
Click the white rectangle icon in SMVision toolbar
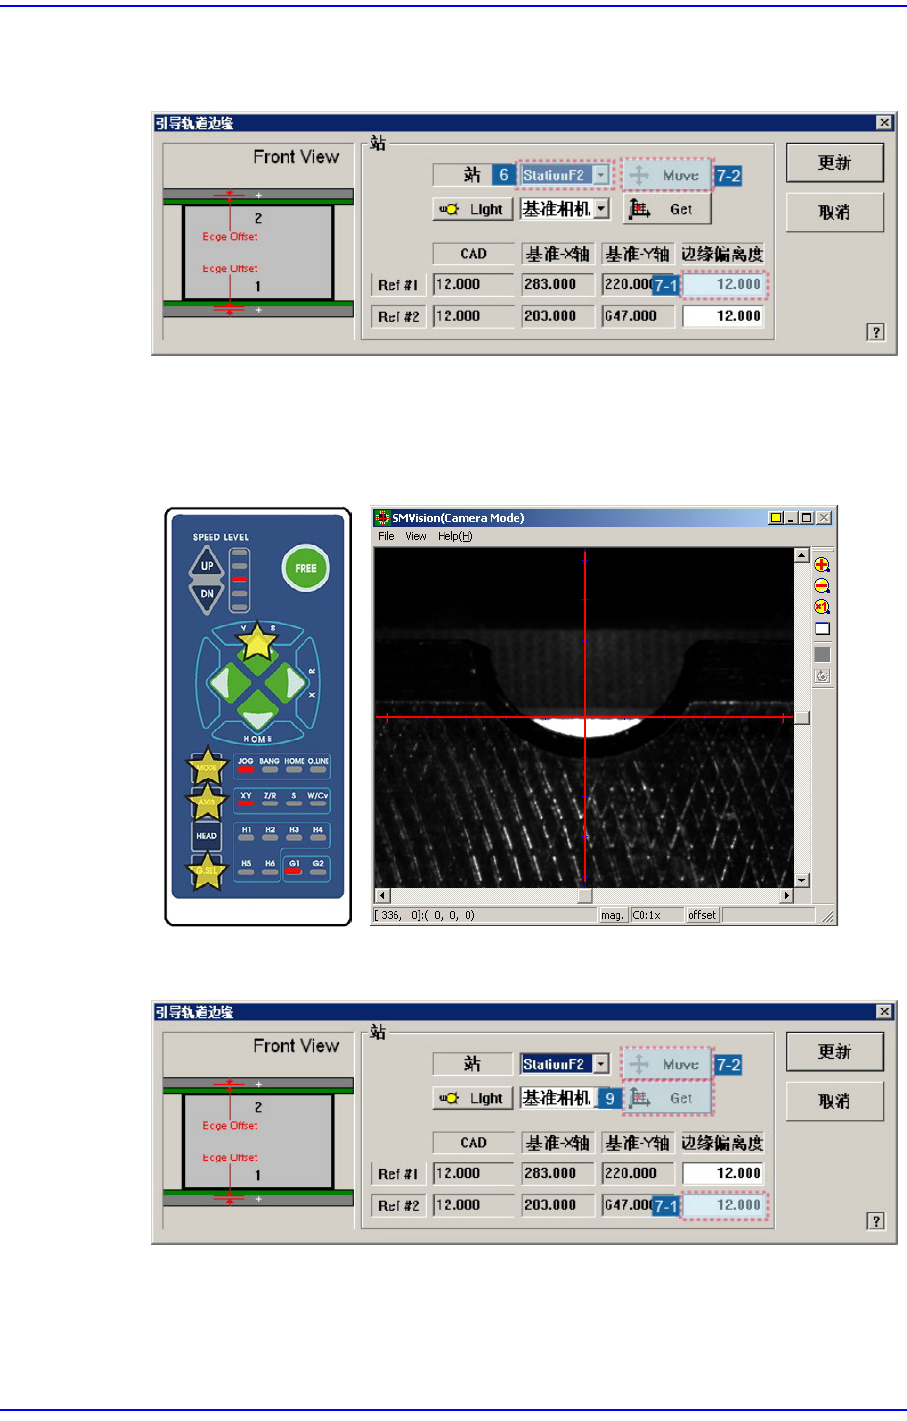point(822,629)
